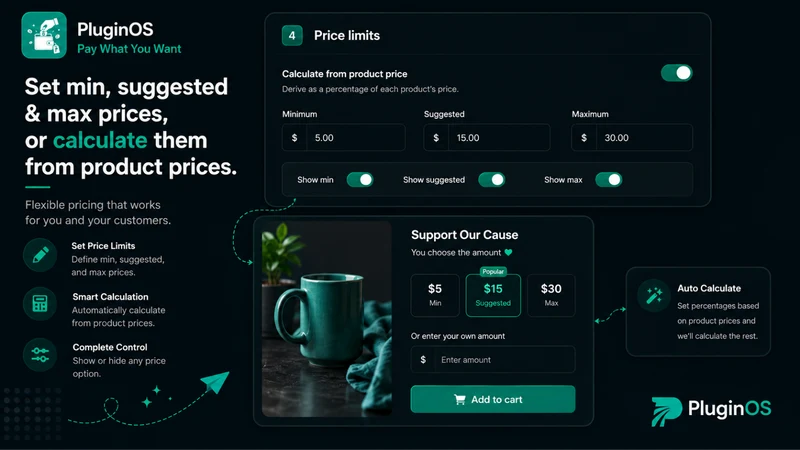Toggle the Show min switch
800x450 pixels.
[x=360, y=180]
